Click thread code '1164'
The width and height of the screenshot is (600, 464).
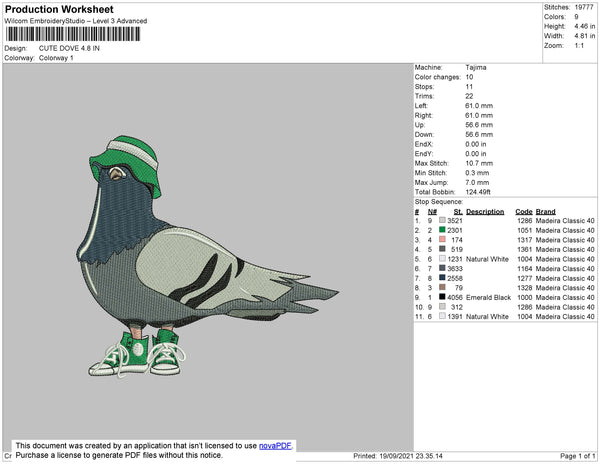(x=525, y=269)
